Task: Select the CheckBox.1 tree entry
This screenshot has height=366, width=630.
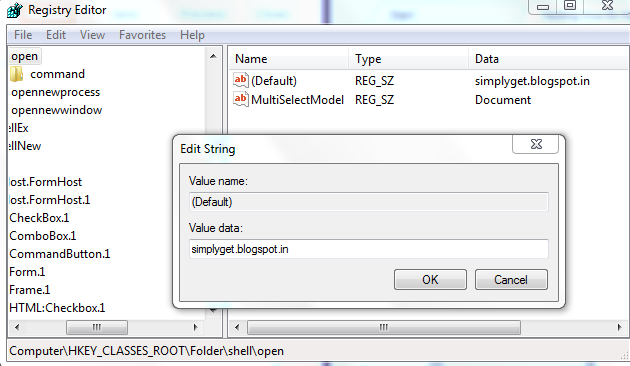Action: pyautogui.click(x=39, y=218)
